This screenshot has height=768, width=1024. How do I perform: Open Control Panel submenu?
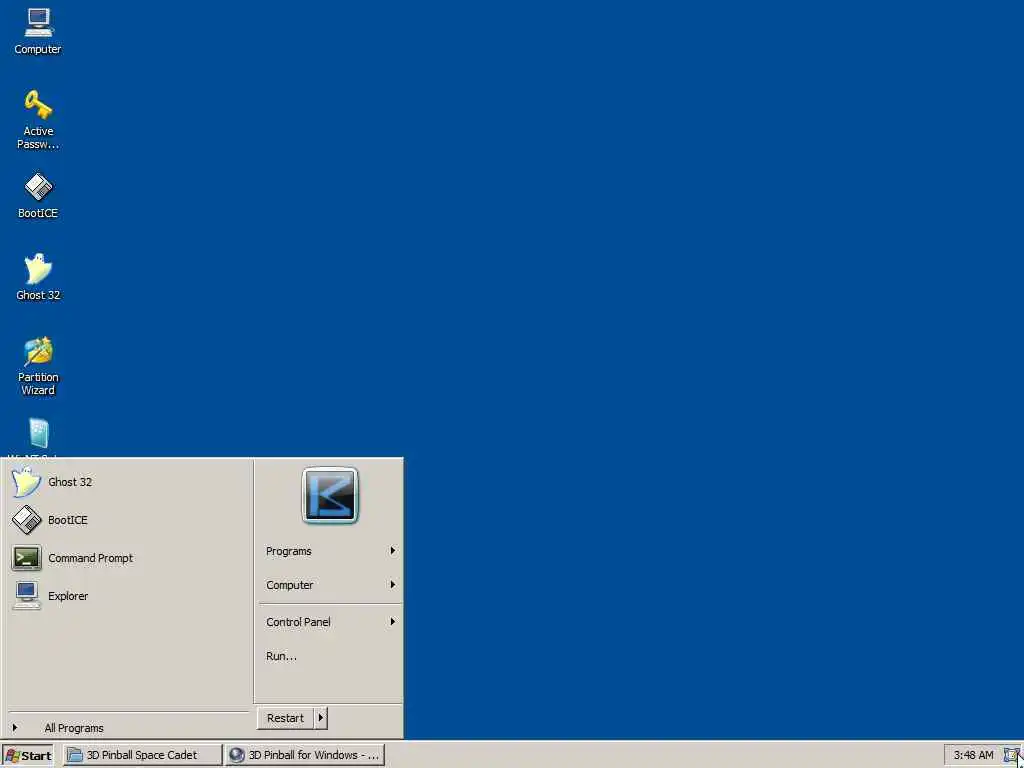[x=329, y=622]
